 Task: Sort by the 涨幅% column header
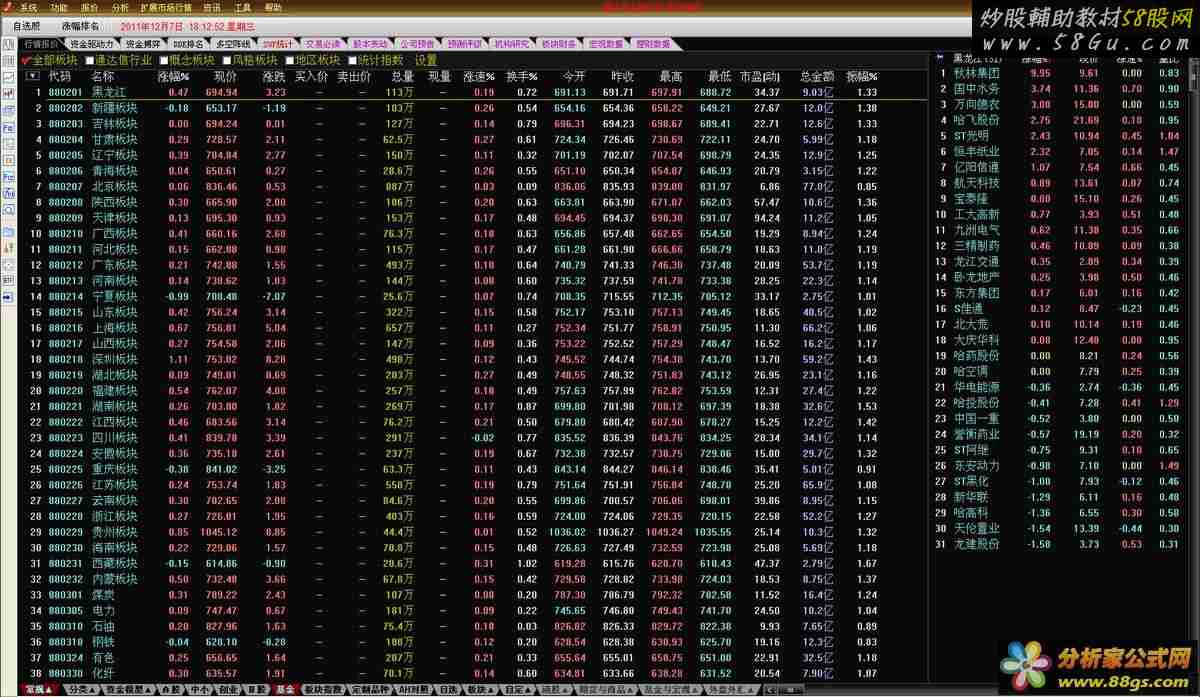[173, 76]
